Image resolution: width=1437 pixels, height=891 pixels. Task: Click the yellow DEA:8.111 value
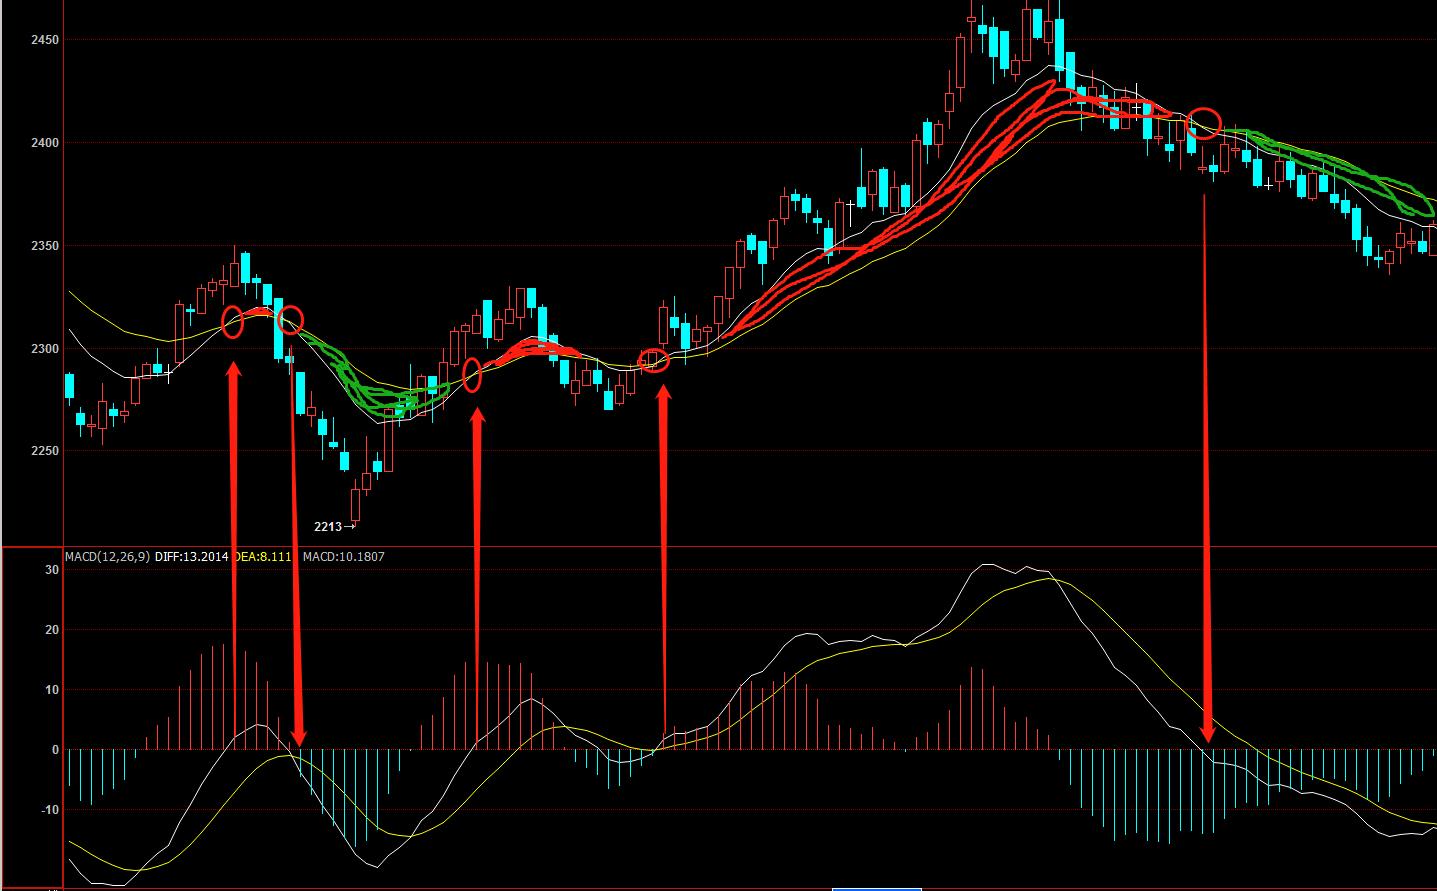pyautogui.click(x=264, y=557)
